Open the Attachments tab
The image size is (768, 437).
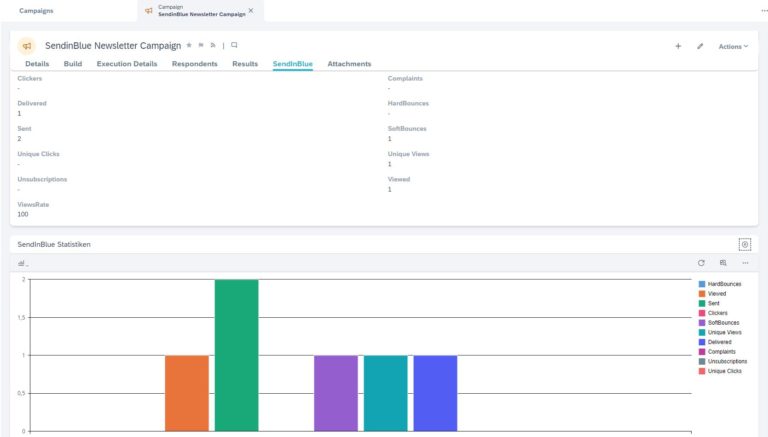[349, 64]
